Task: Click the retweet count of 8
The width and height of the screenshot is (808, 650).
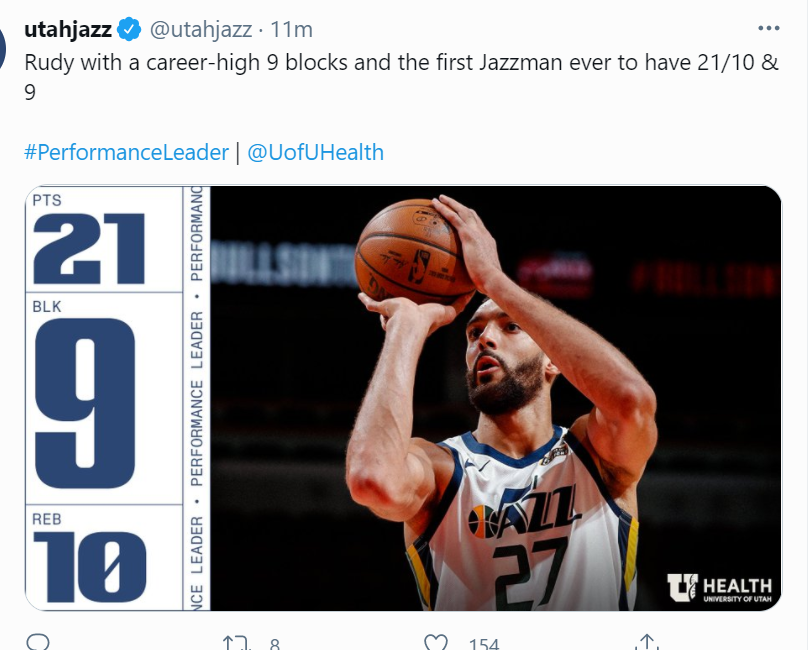Action: 273,643
